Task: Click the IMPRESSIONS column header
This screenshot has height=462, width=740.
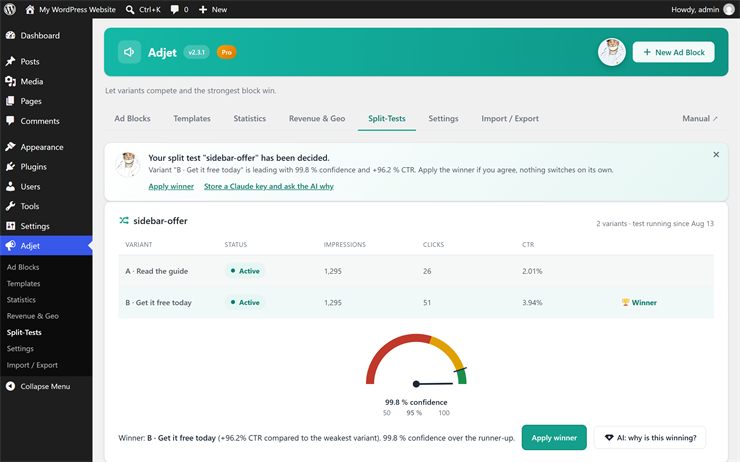Action: click(x=345, y=244)
